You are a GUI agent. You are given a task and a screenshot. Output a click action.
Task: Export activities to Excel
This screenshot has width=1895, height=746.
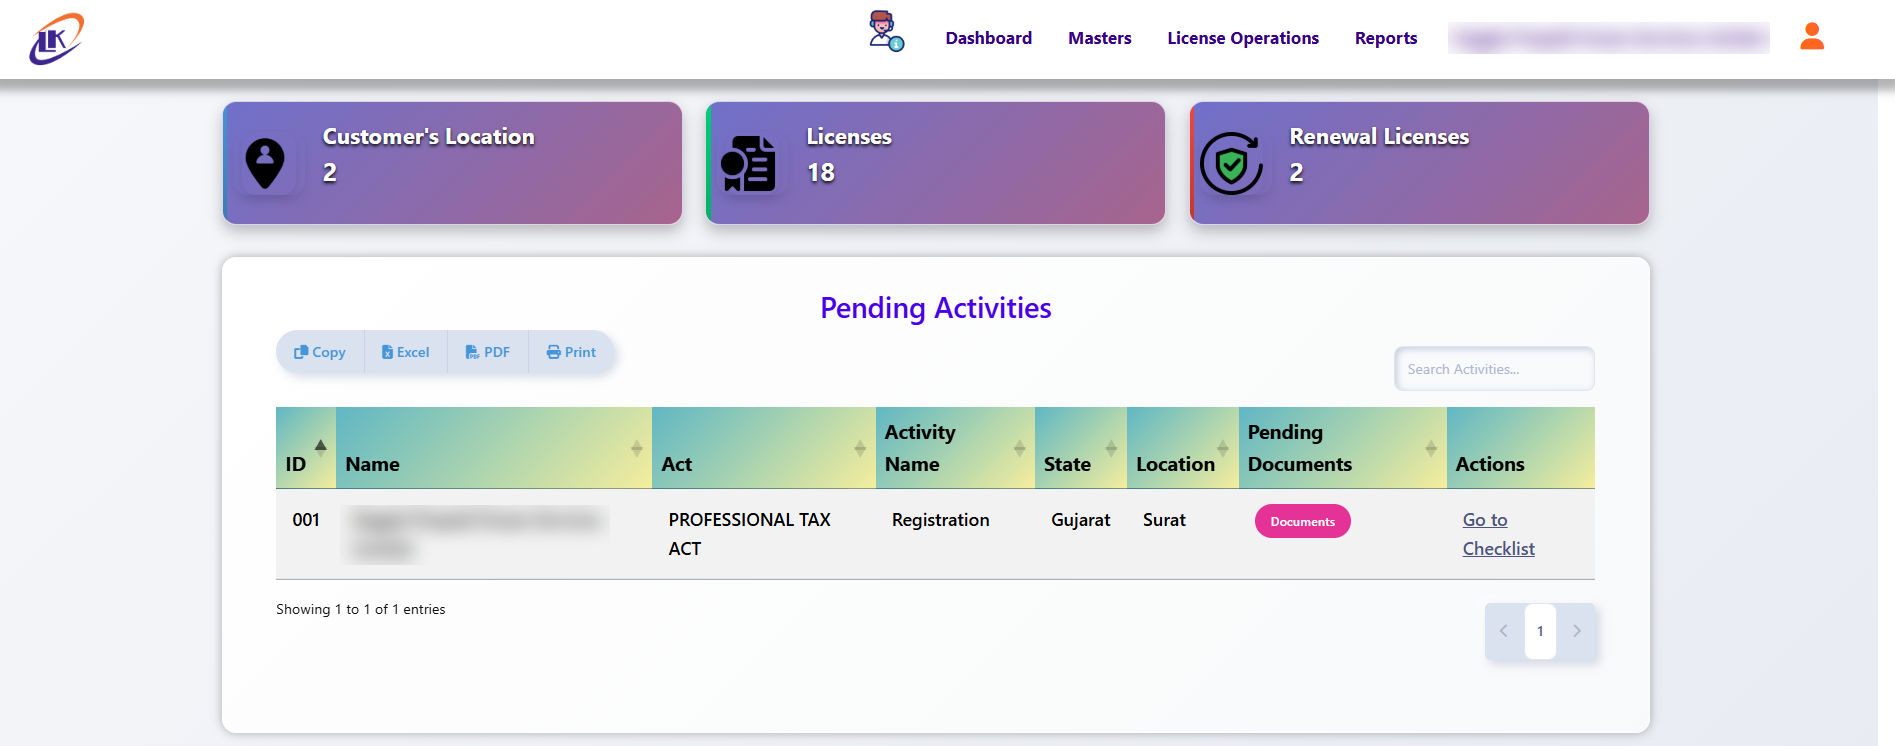406,352
